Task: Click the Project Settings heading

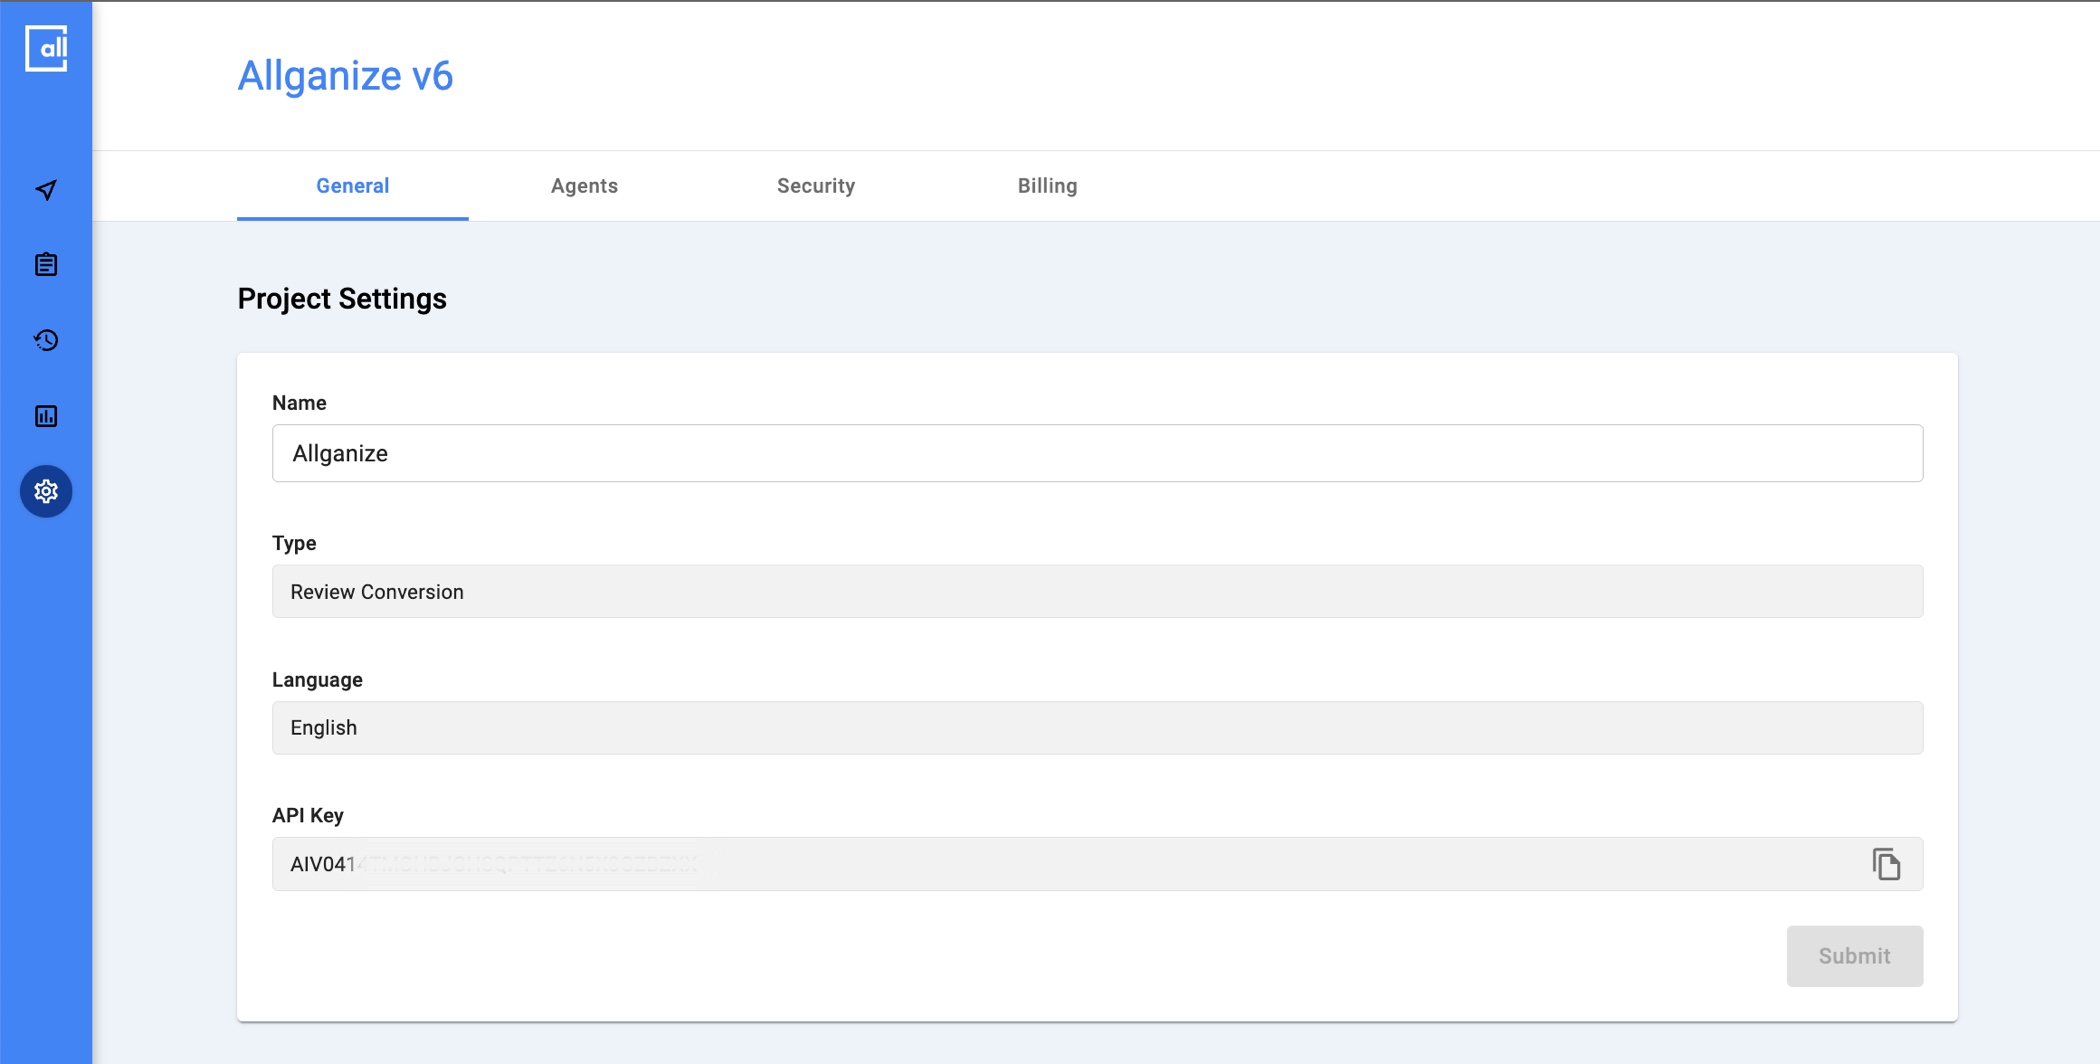Action: point(342,299)
